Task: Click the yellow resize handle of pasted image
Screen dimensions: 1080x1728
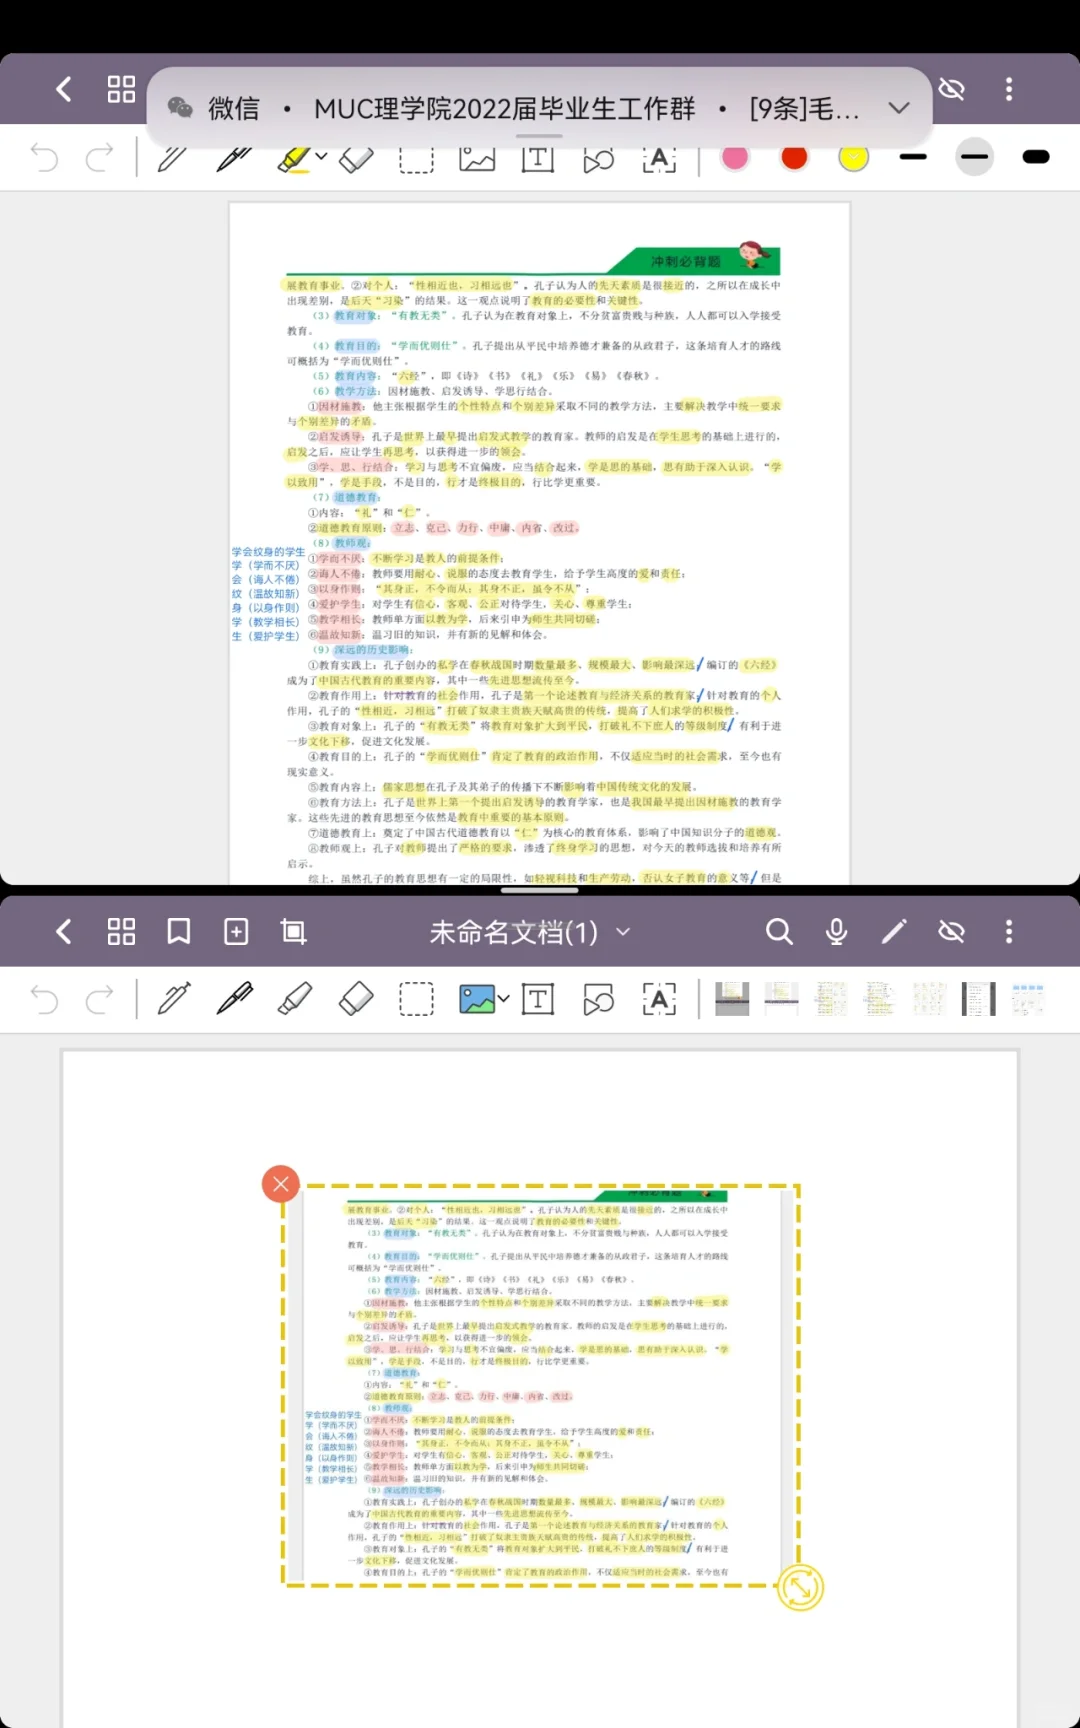Action: point(800,1587)
